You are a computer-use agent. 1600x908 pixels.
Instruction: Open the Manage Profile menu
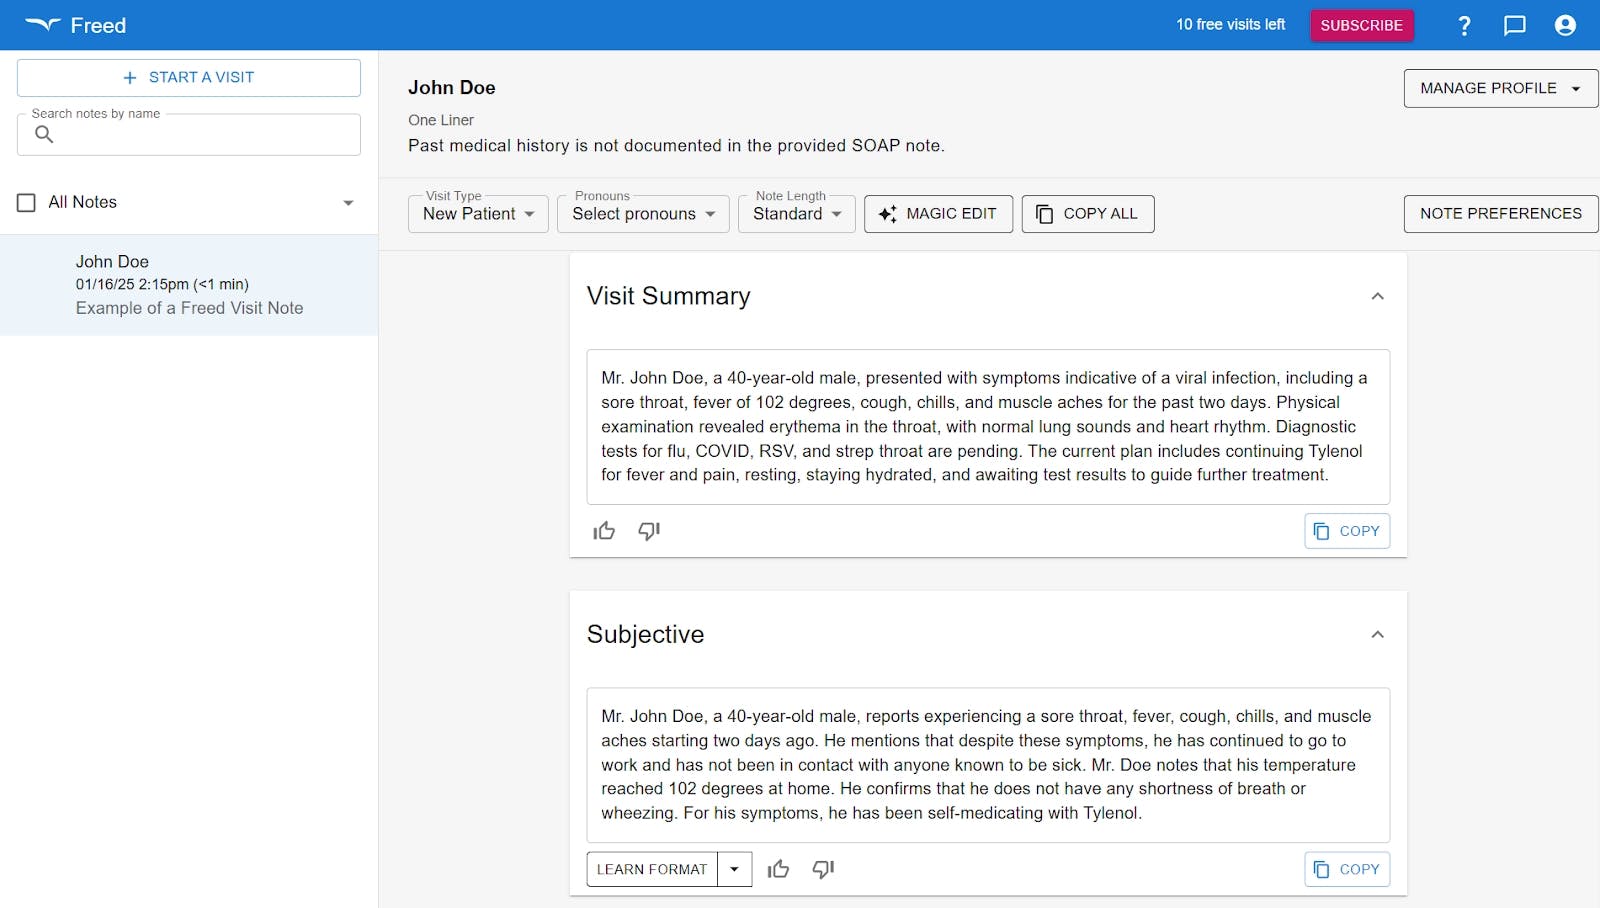(x=1500, y=88)
